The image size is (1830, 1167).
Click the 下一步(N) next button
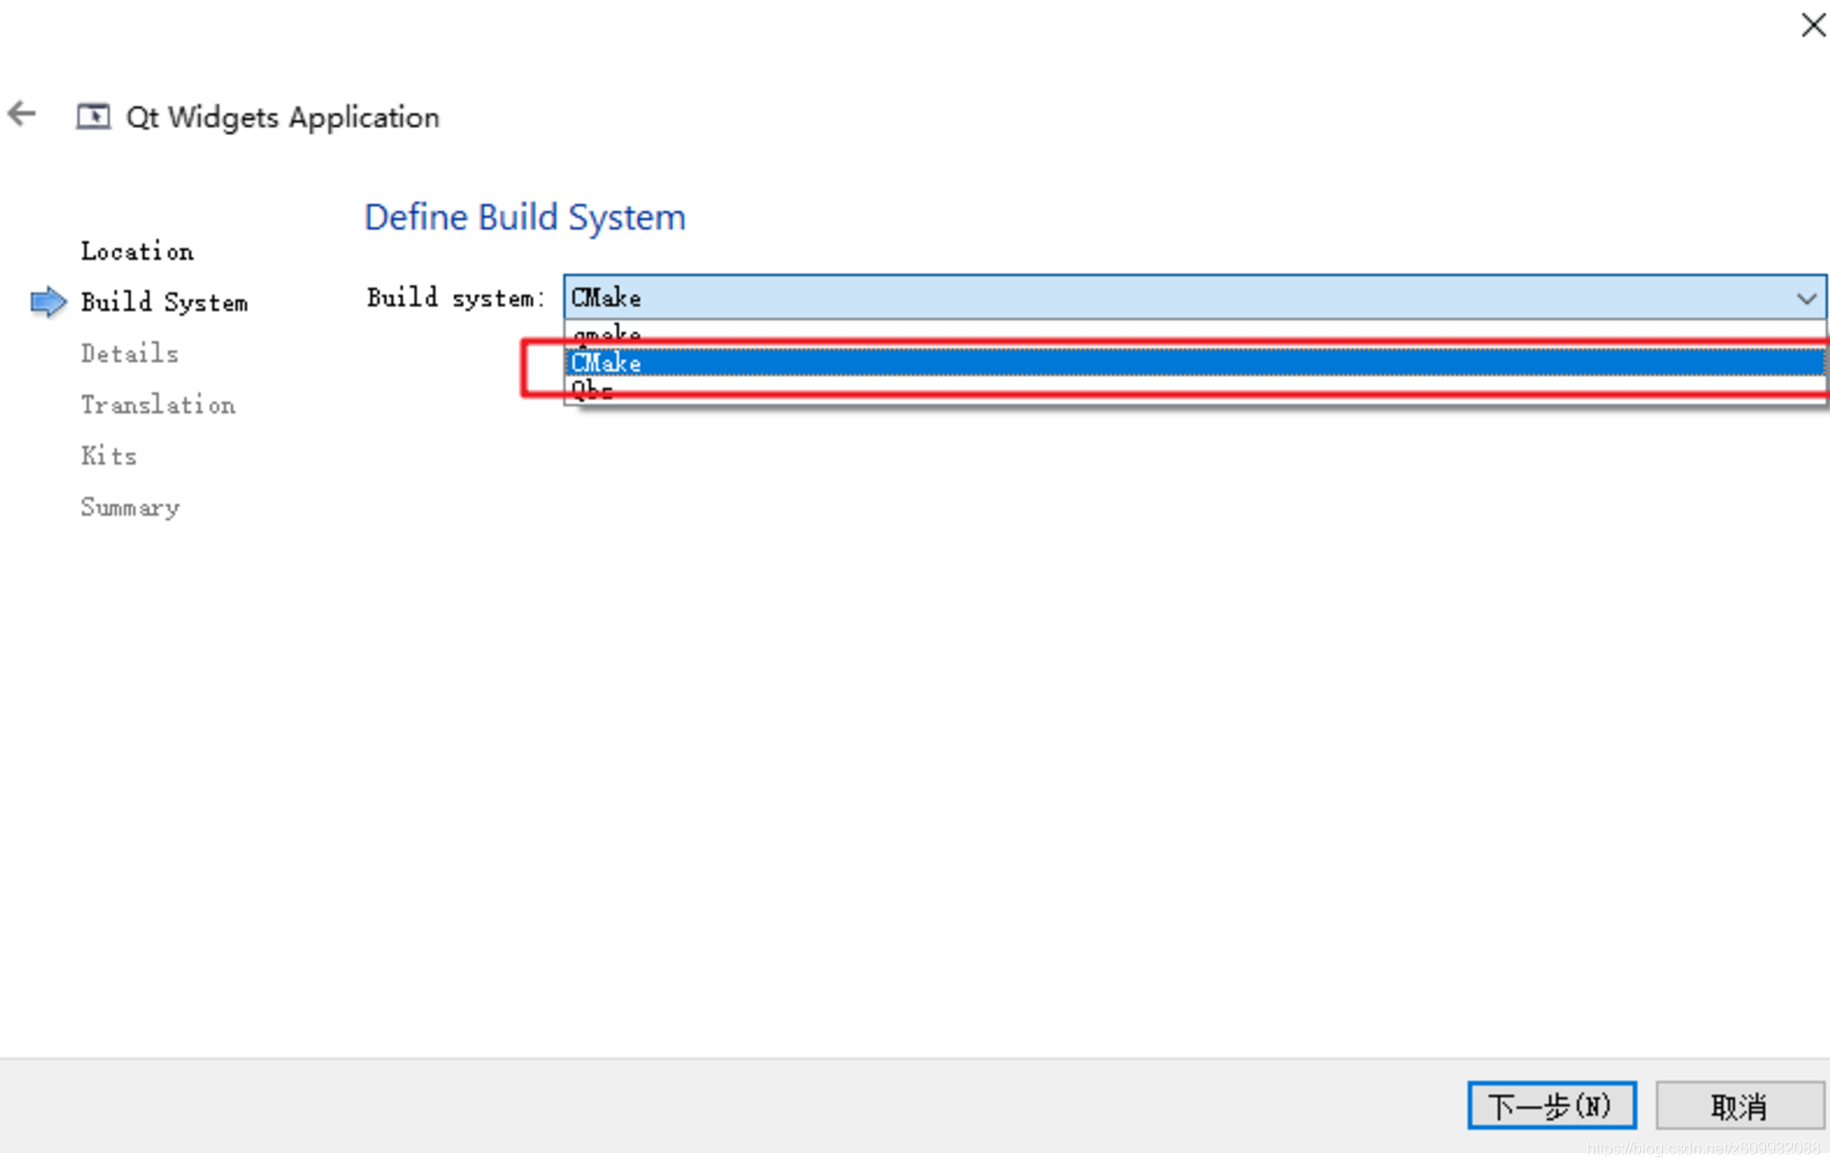(1552, 1105)
